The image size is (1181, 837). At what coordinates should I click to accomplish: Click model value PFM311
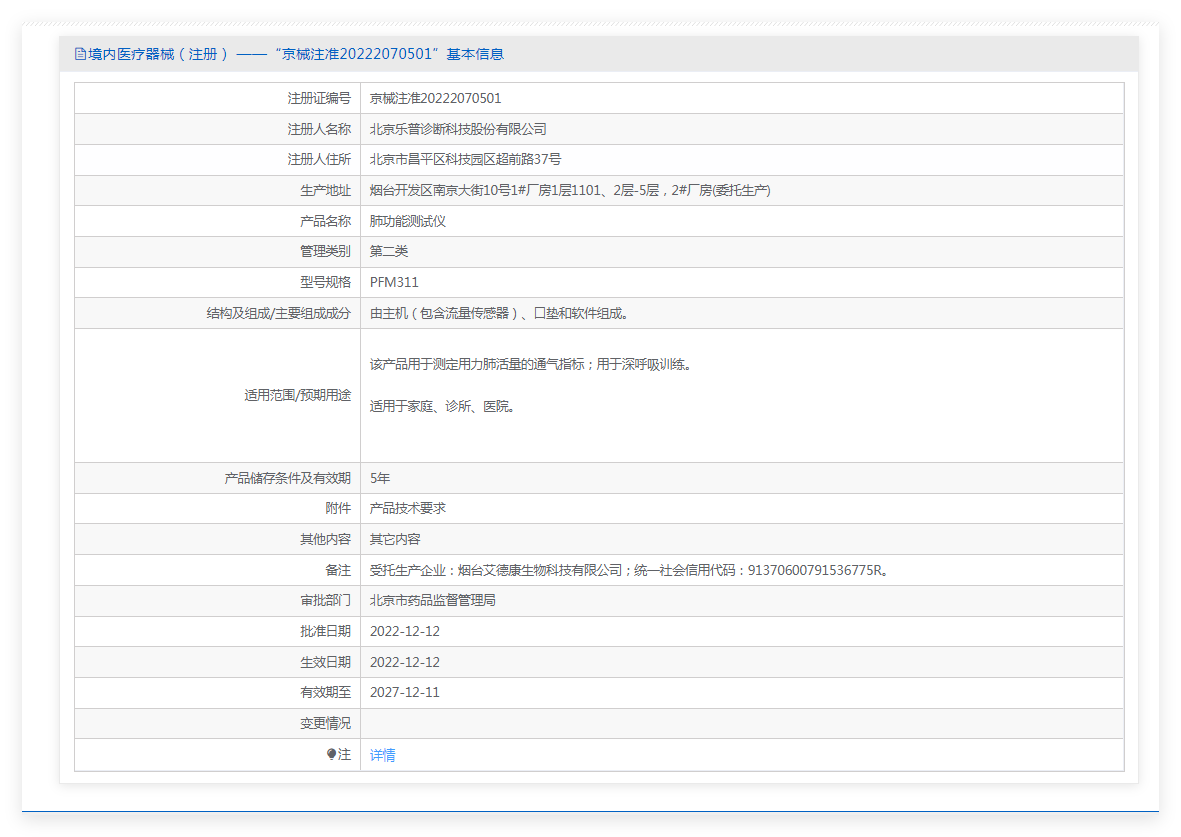pyautogui.click(x=394, y=283)
